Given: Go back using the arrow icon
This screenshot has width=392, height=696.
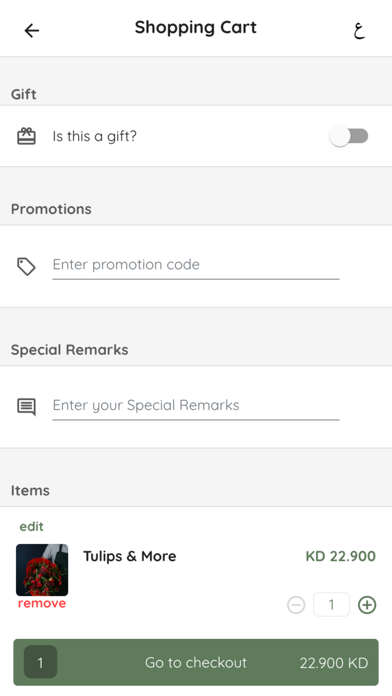Looking at the screenshot, I should 32,30.
